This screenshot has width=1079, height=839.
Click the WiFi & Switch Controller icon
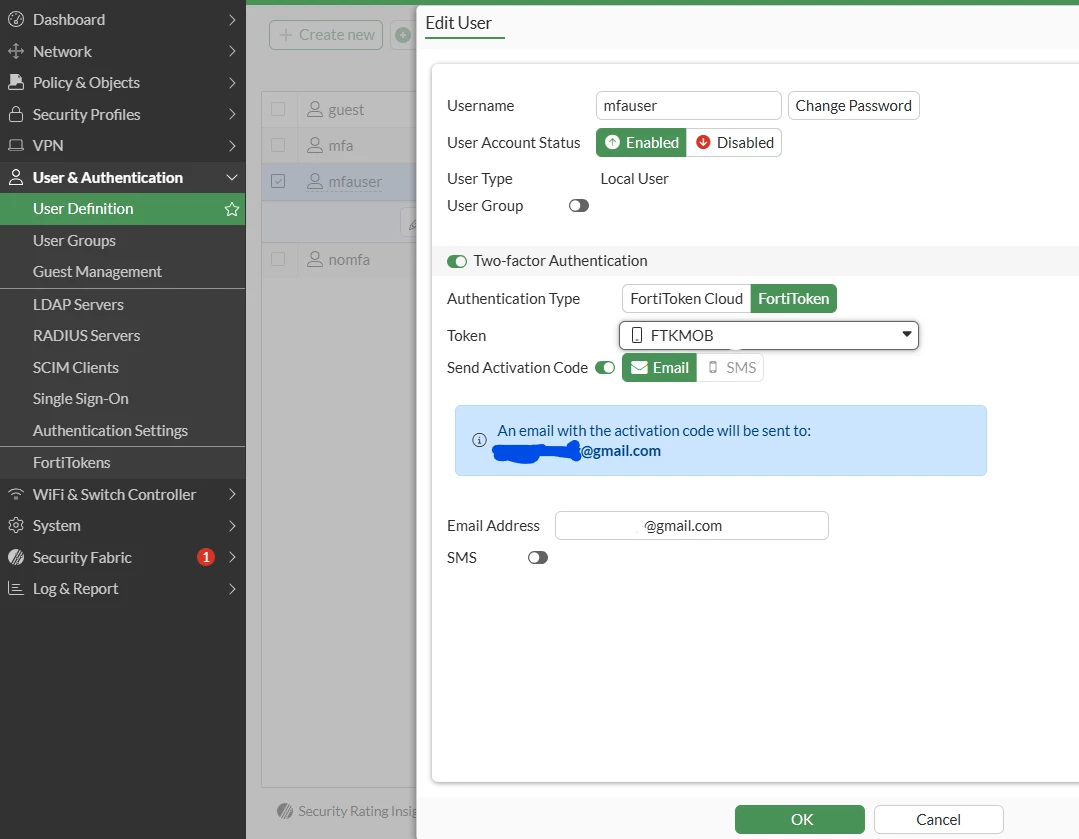pos(16,494)
